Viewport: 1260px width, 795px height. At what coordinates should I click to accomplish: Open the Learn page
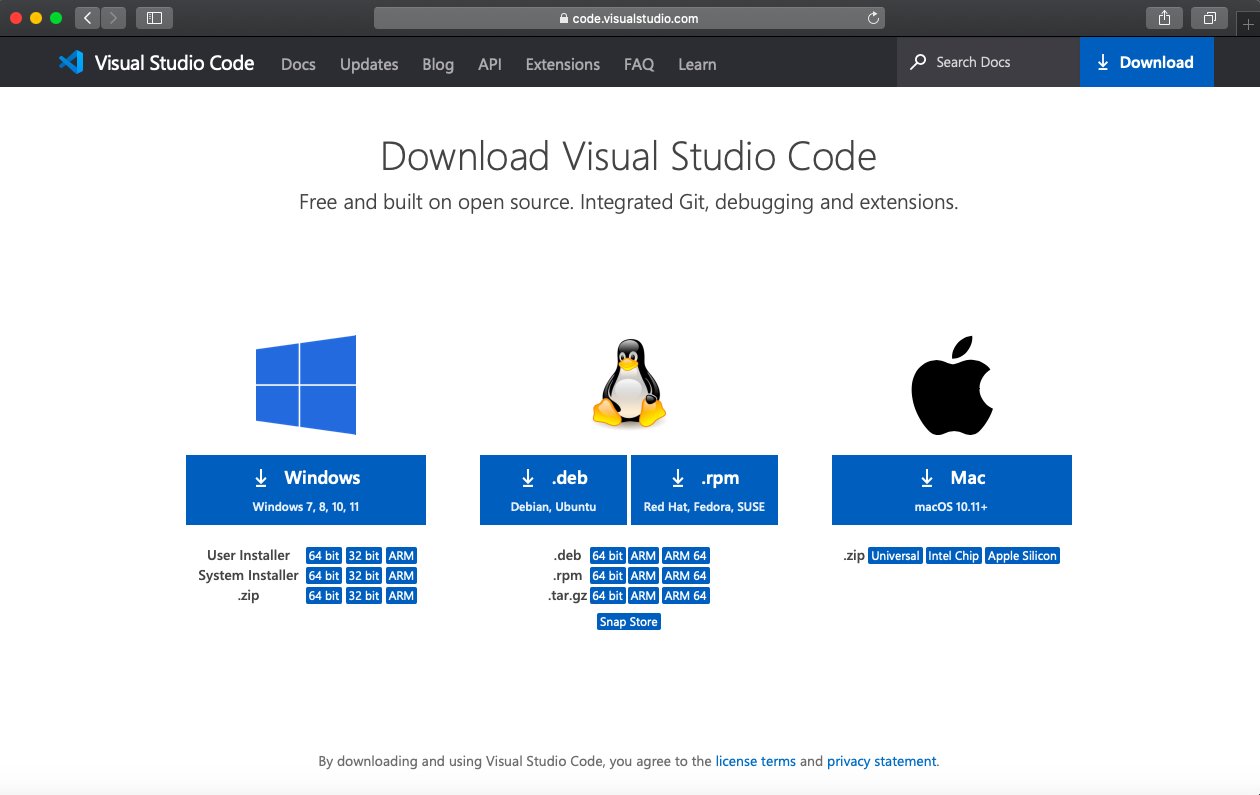tap(697, 64)
